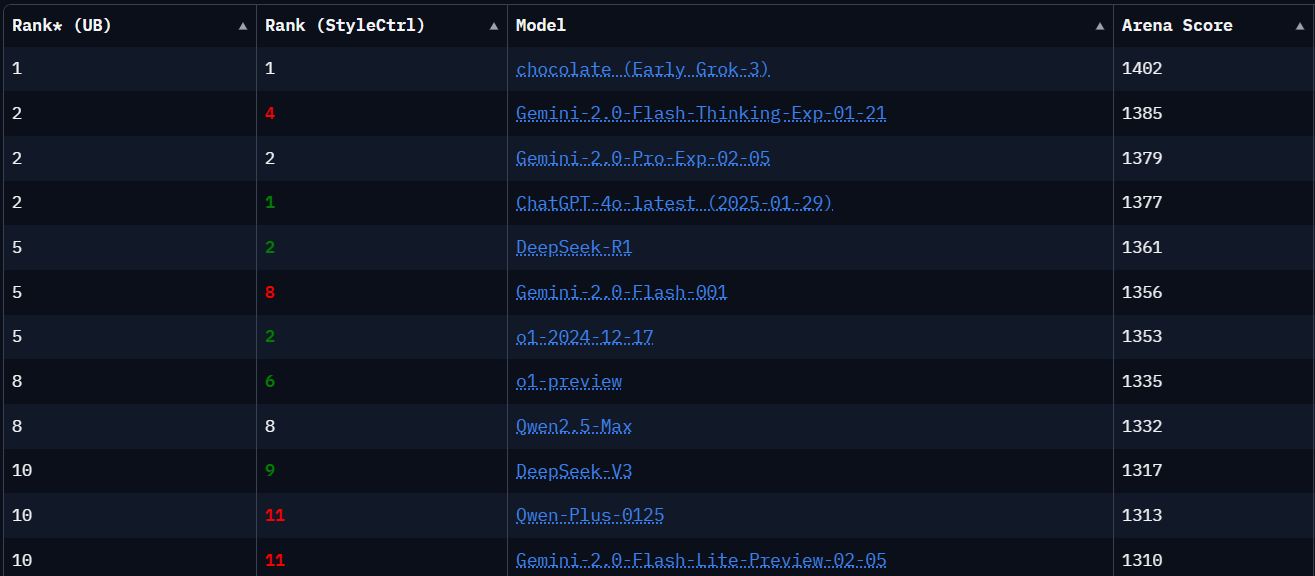Open the o1-2024-12-17 model link
This screenshot has height=576, width=1315.
pyautogui.click(x=584, y=336)
